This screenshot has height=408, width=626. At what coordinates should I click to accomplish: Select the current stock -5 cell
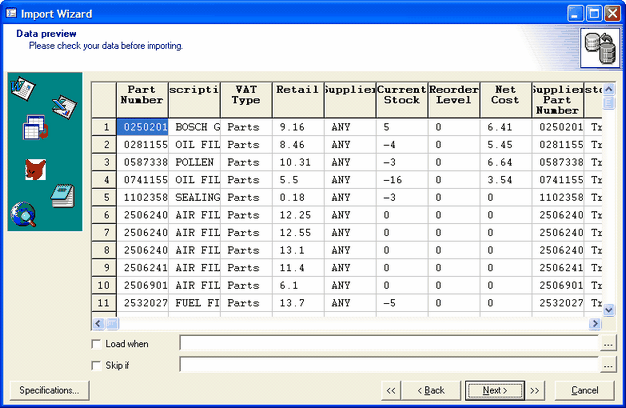coord(402,303)
